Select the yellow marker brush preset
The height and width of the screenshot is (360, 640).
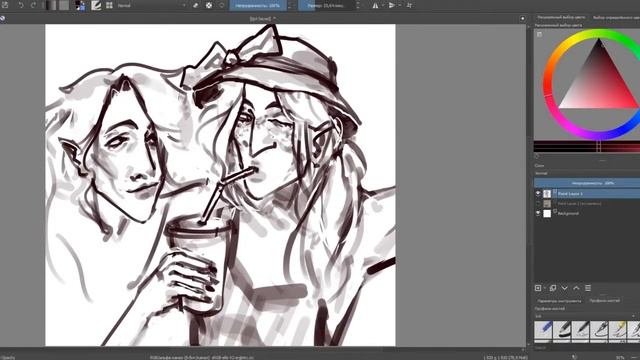coord(618,330)
